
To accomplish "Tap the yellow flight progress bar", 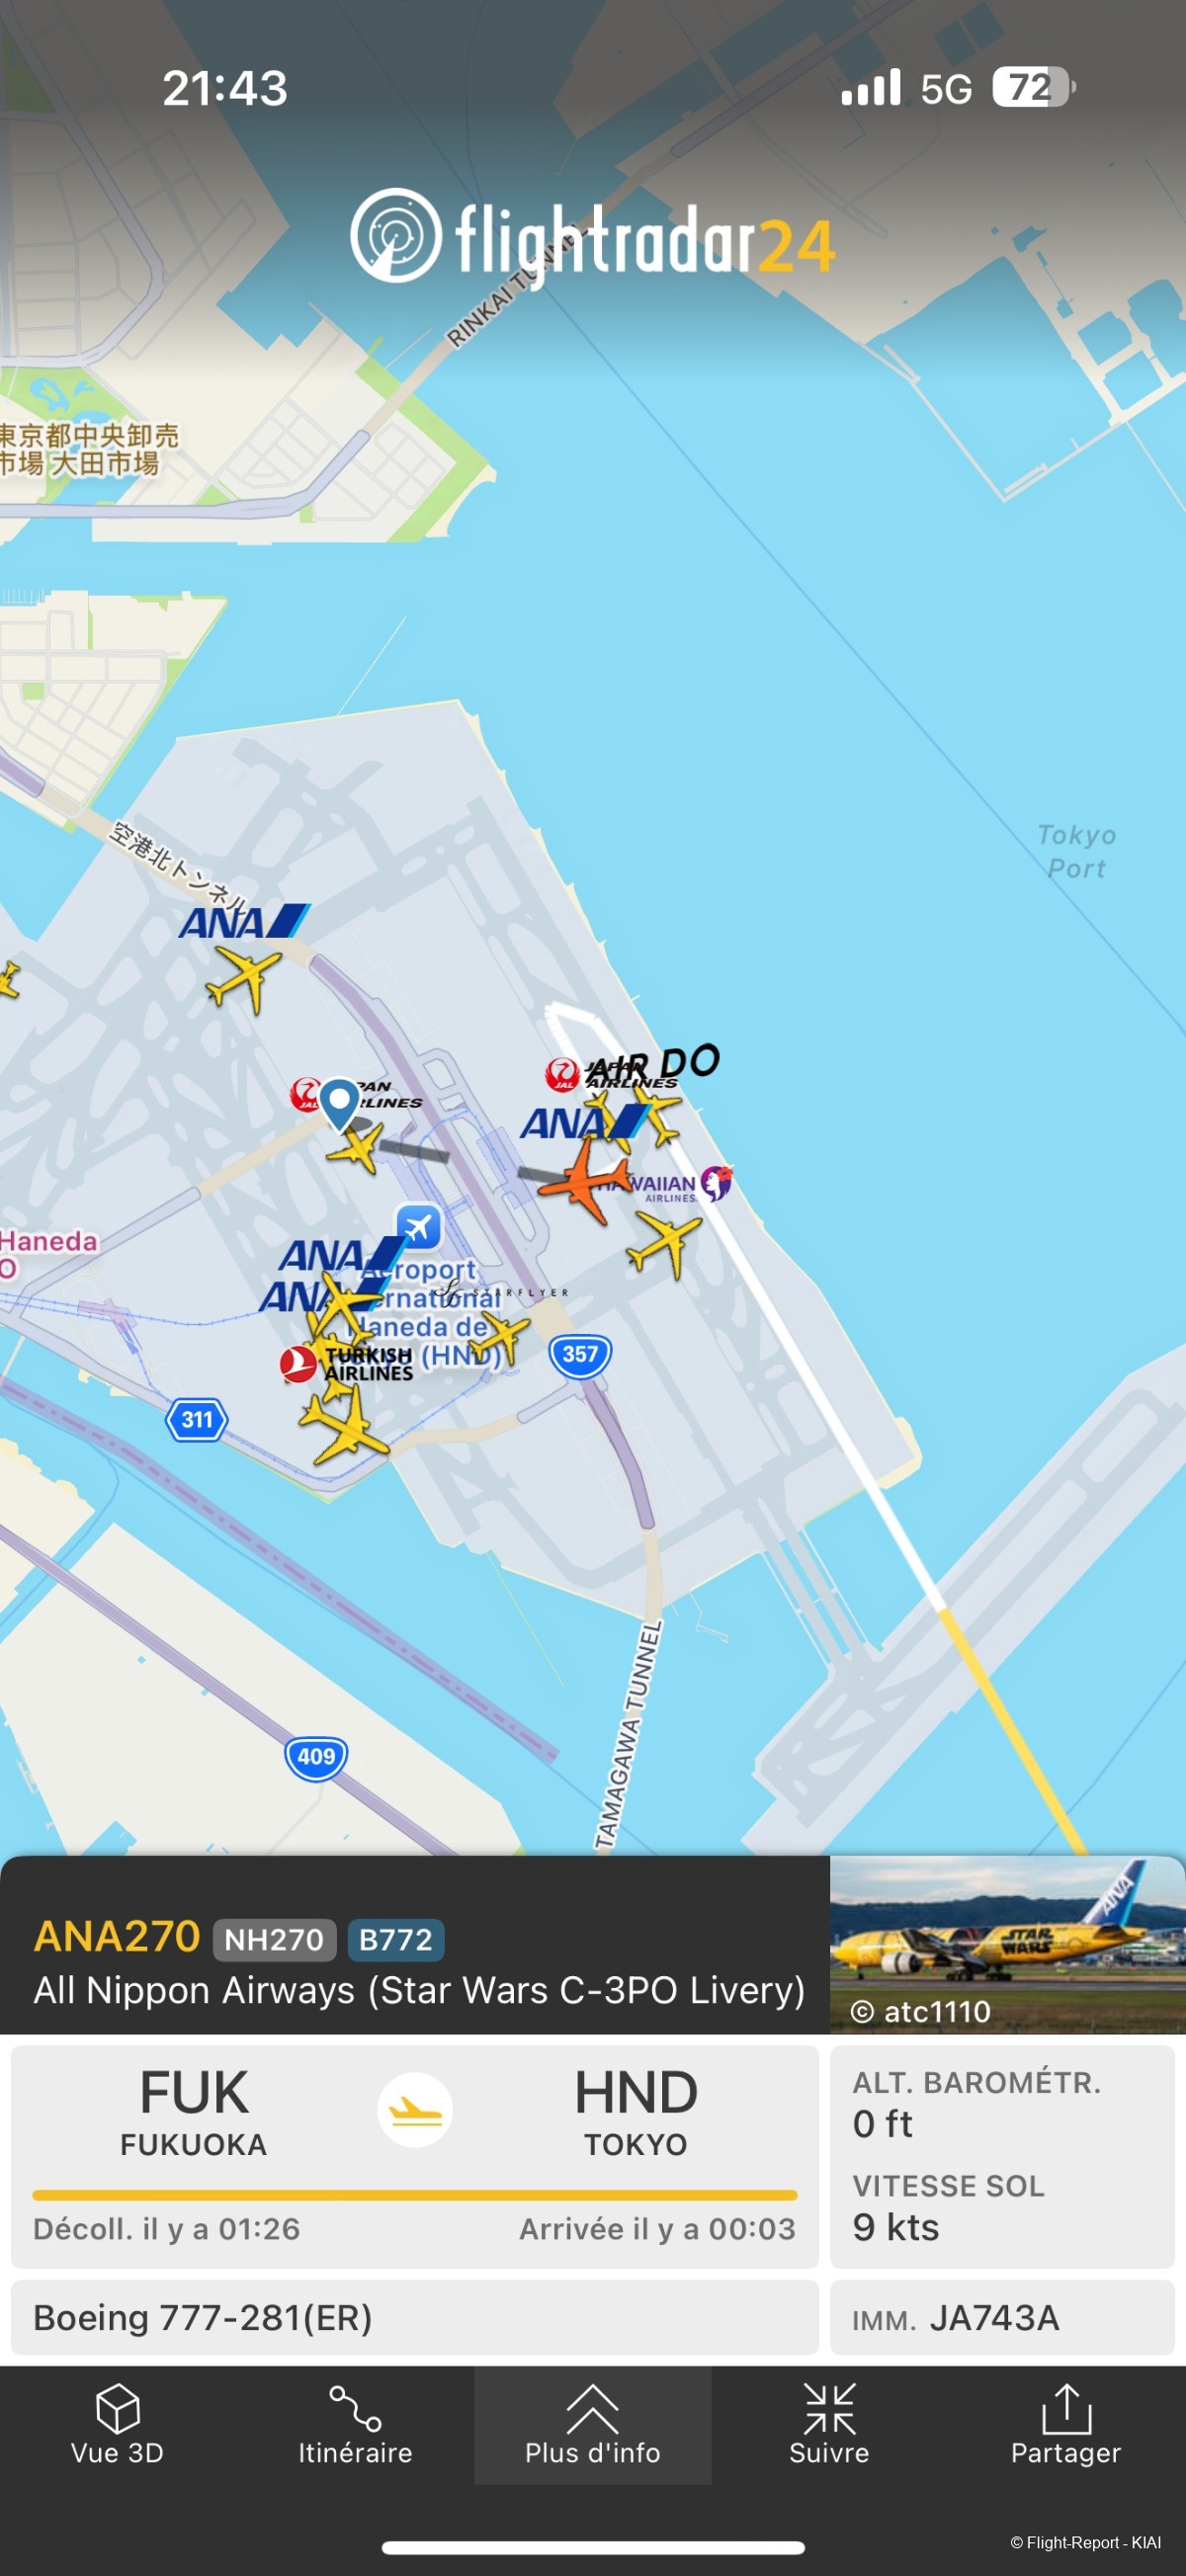I will (415, 2195).
